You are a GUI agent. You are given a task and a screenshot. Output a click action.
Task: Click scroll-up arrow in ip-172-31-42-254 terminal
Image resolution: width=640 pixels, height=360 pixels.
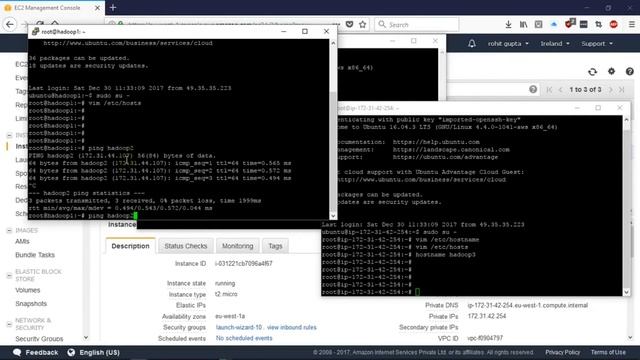tap(626, 119)
